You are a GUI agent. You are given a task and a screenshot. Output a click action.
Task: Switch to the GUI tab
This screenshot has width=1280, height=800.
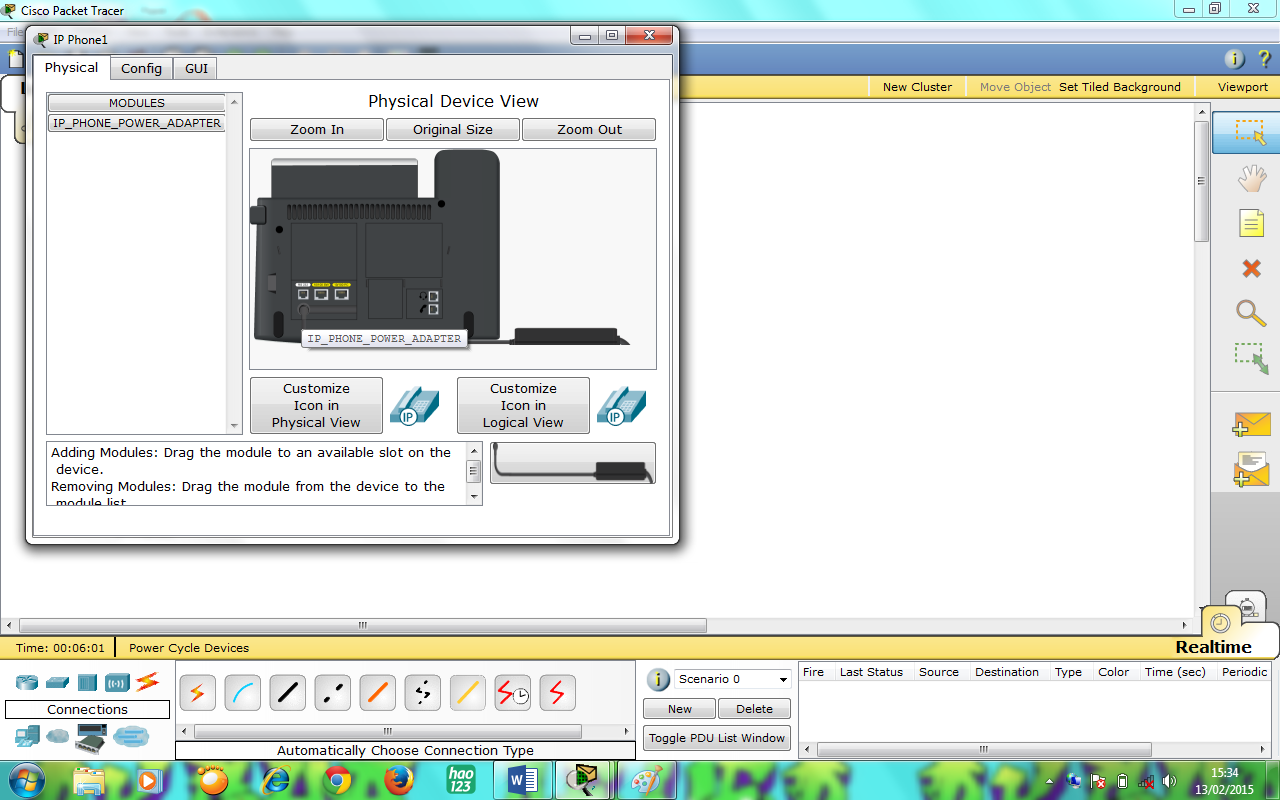pyautogui.click(x=196, y=69)
